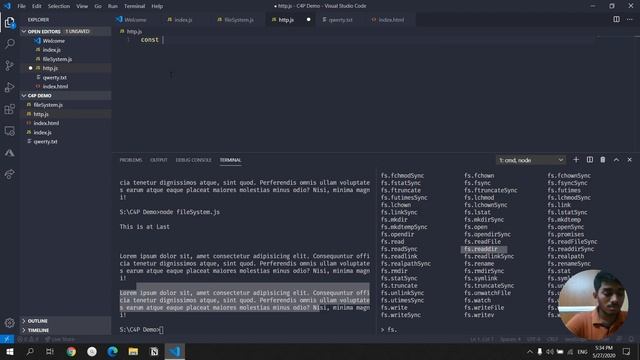640x360 pixels.
Task: Open Windows taskbar search
Action: point(30,351)
